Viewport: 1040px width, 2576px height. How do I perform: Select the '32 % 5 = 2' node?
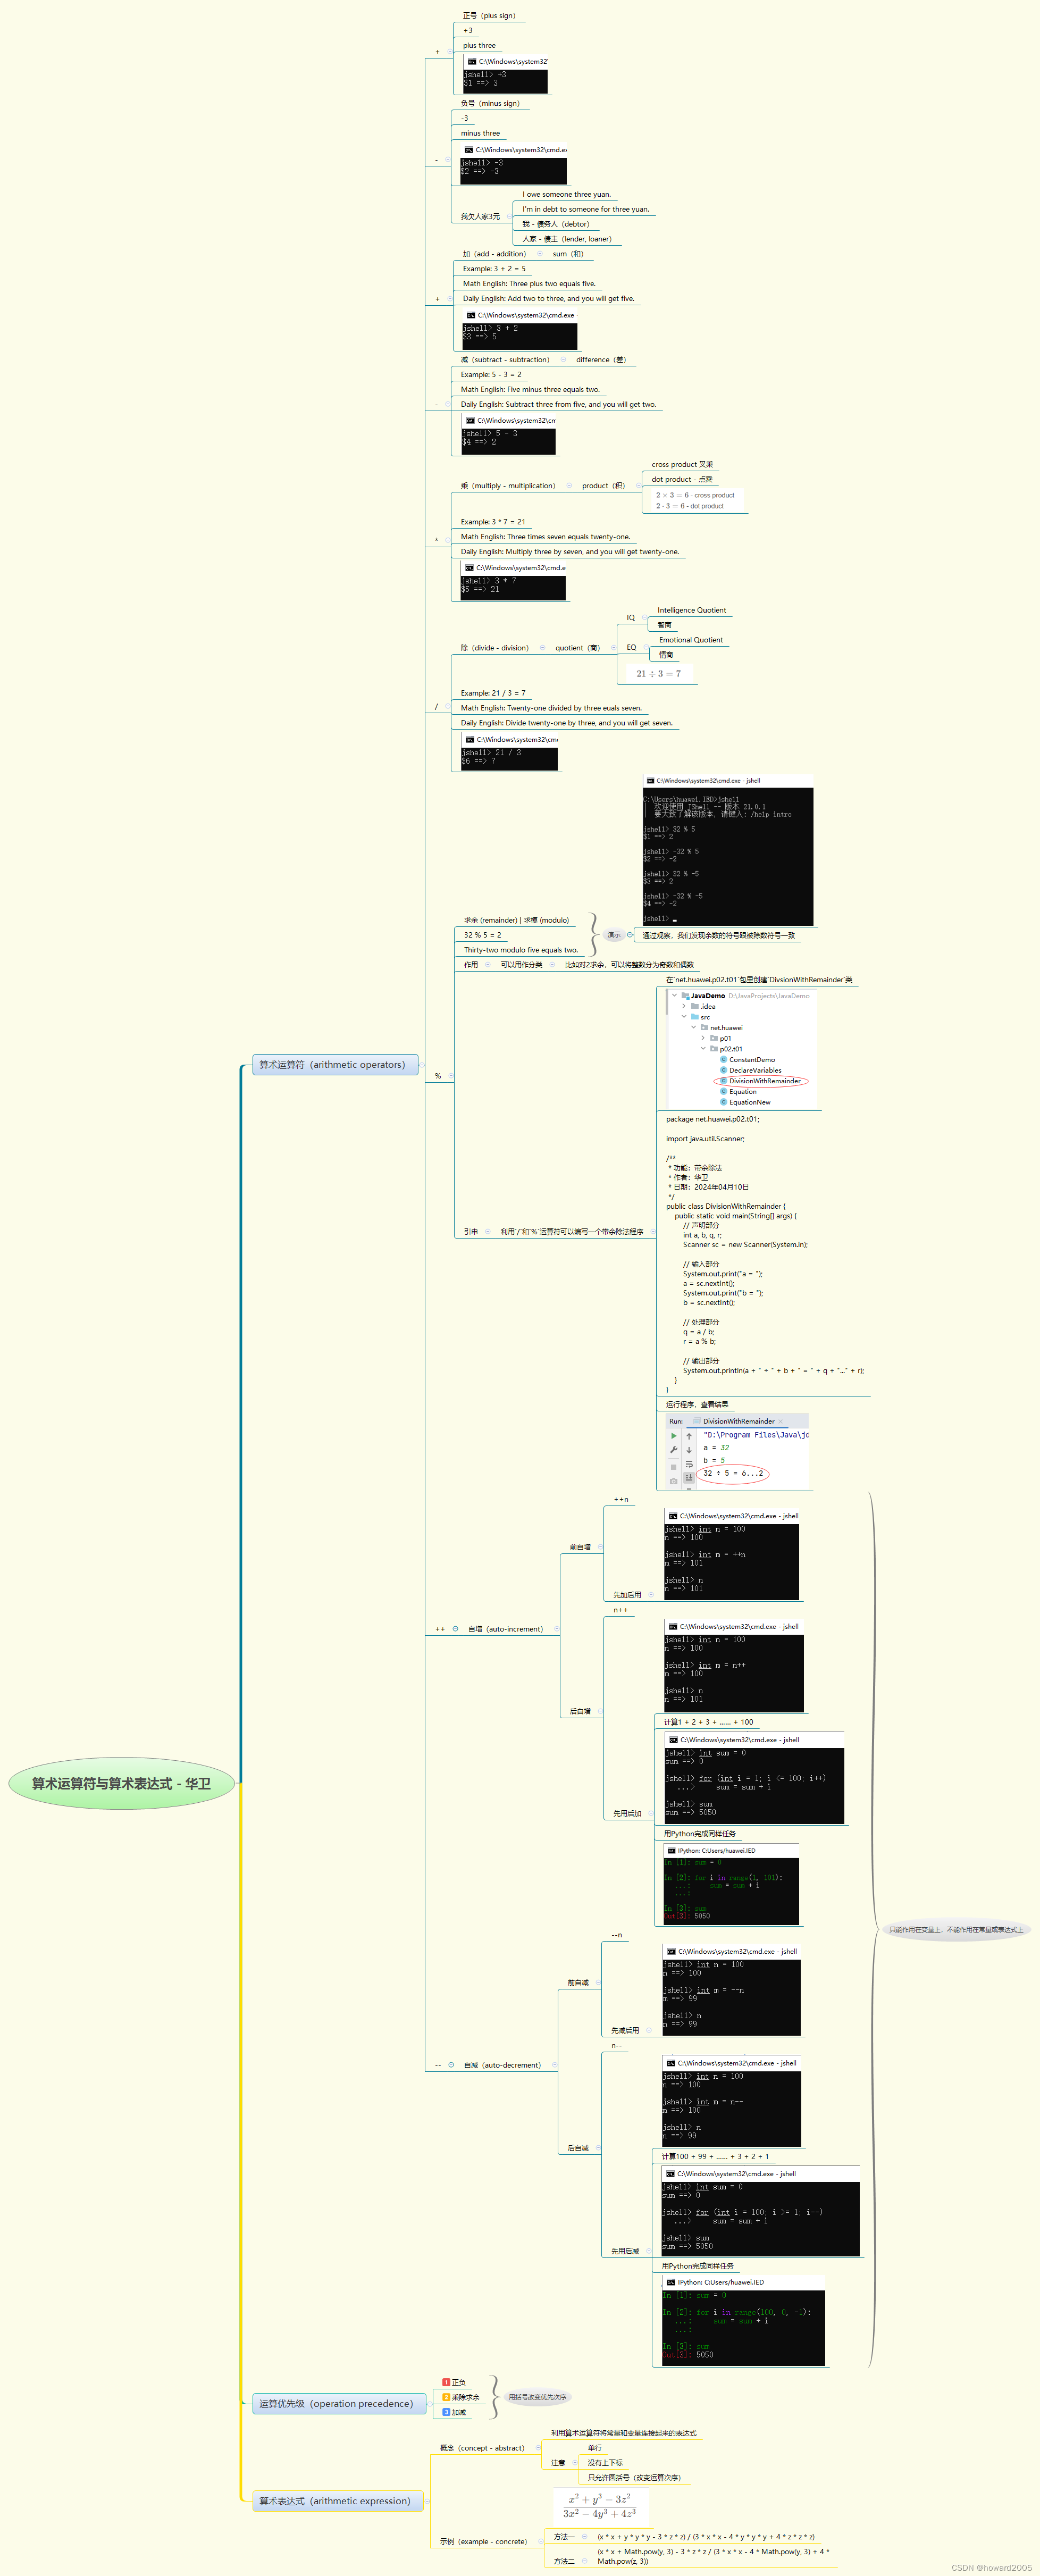coord(482,935)
